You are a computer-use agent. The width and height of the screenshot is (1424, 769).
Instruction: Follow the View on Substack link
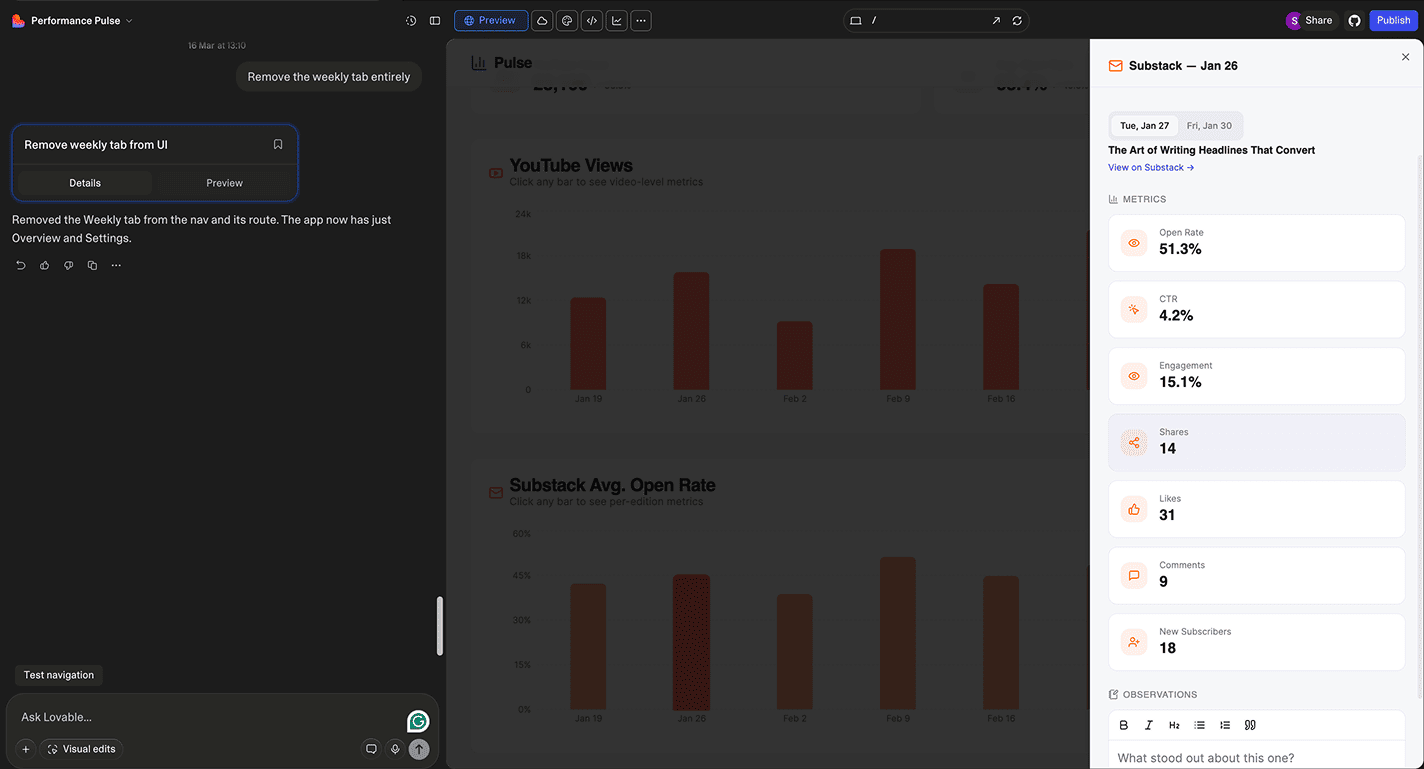click(1151, 168)
